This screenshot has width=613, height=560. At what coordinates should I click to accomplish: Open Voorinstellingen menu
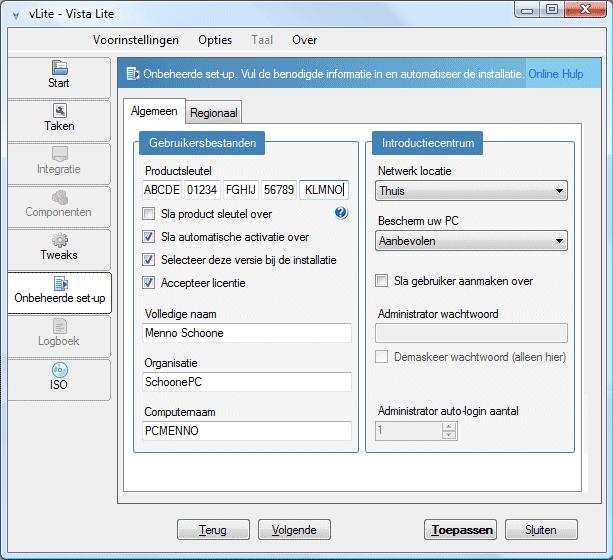pos(136,40)
